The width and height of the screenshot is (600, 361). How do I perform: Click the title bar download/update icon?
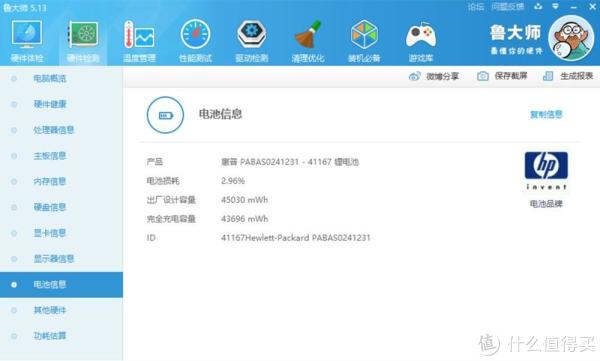pyautogui.click(x=538, y=7)
